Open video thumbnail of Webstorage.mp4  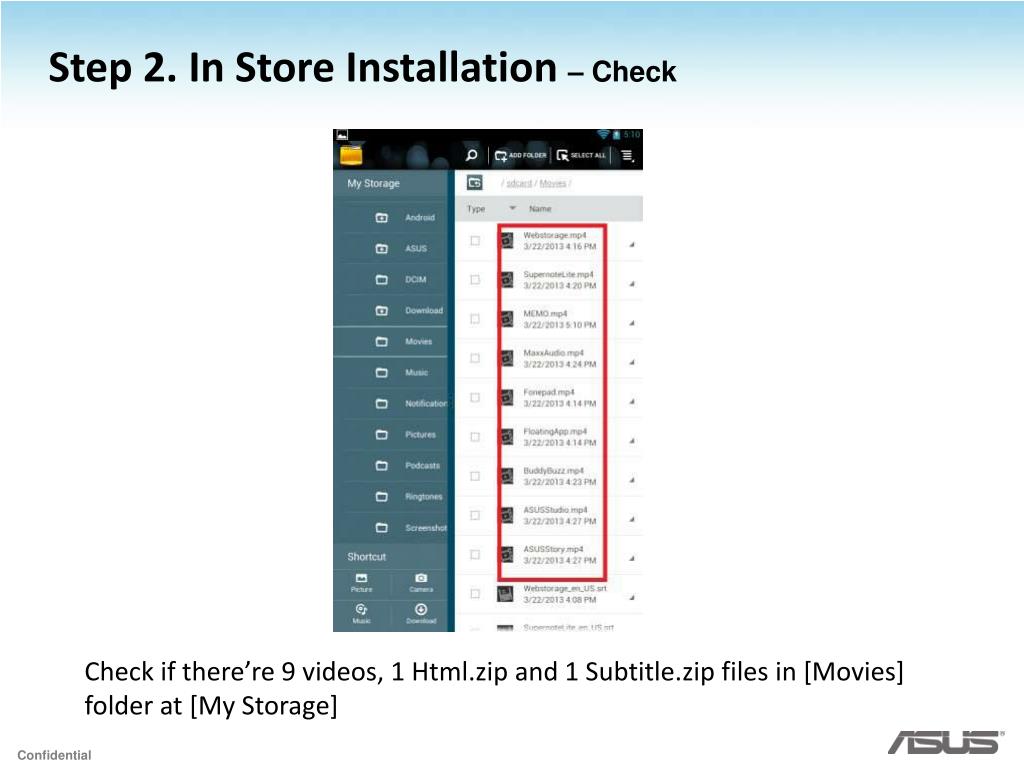[507, 241]
